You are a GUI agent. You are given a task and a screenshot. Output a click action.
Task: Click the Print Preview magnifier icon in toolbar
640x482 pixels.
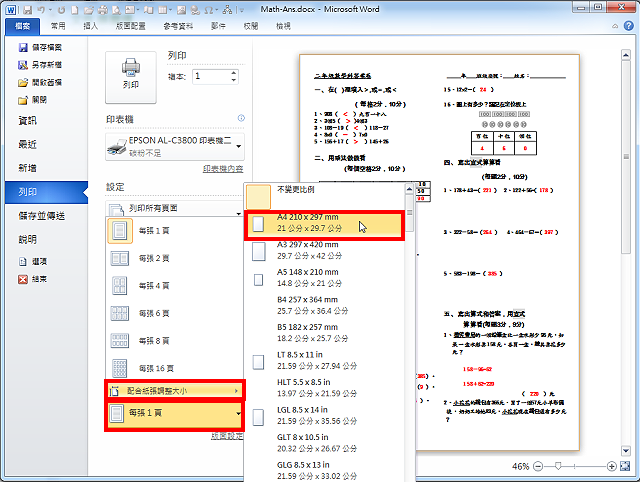pyautogui.click(x=116, y=10)
